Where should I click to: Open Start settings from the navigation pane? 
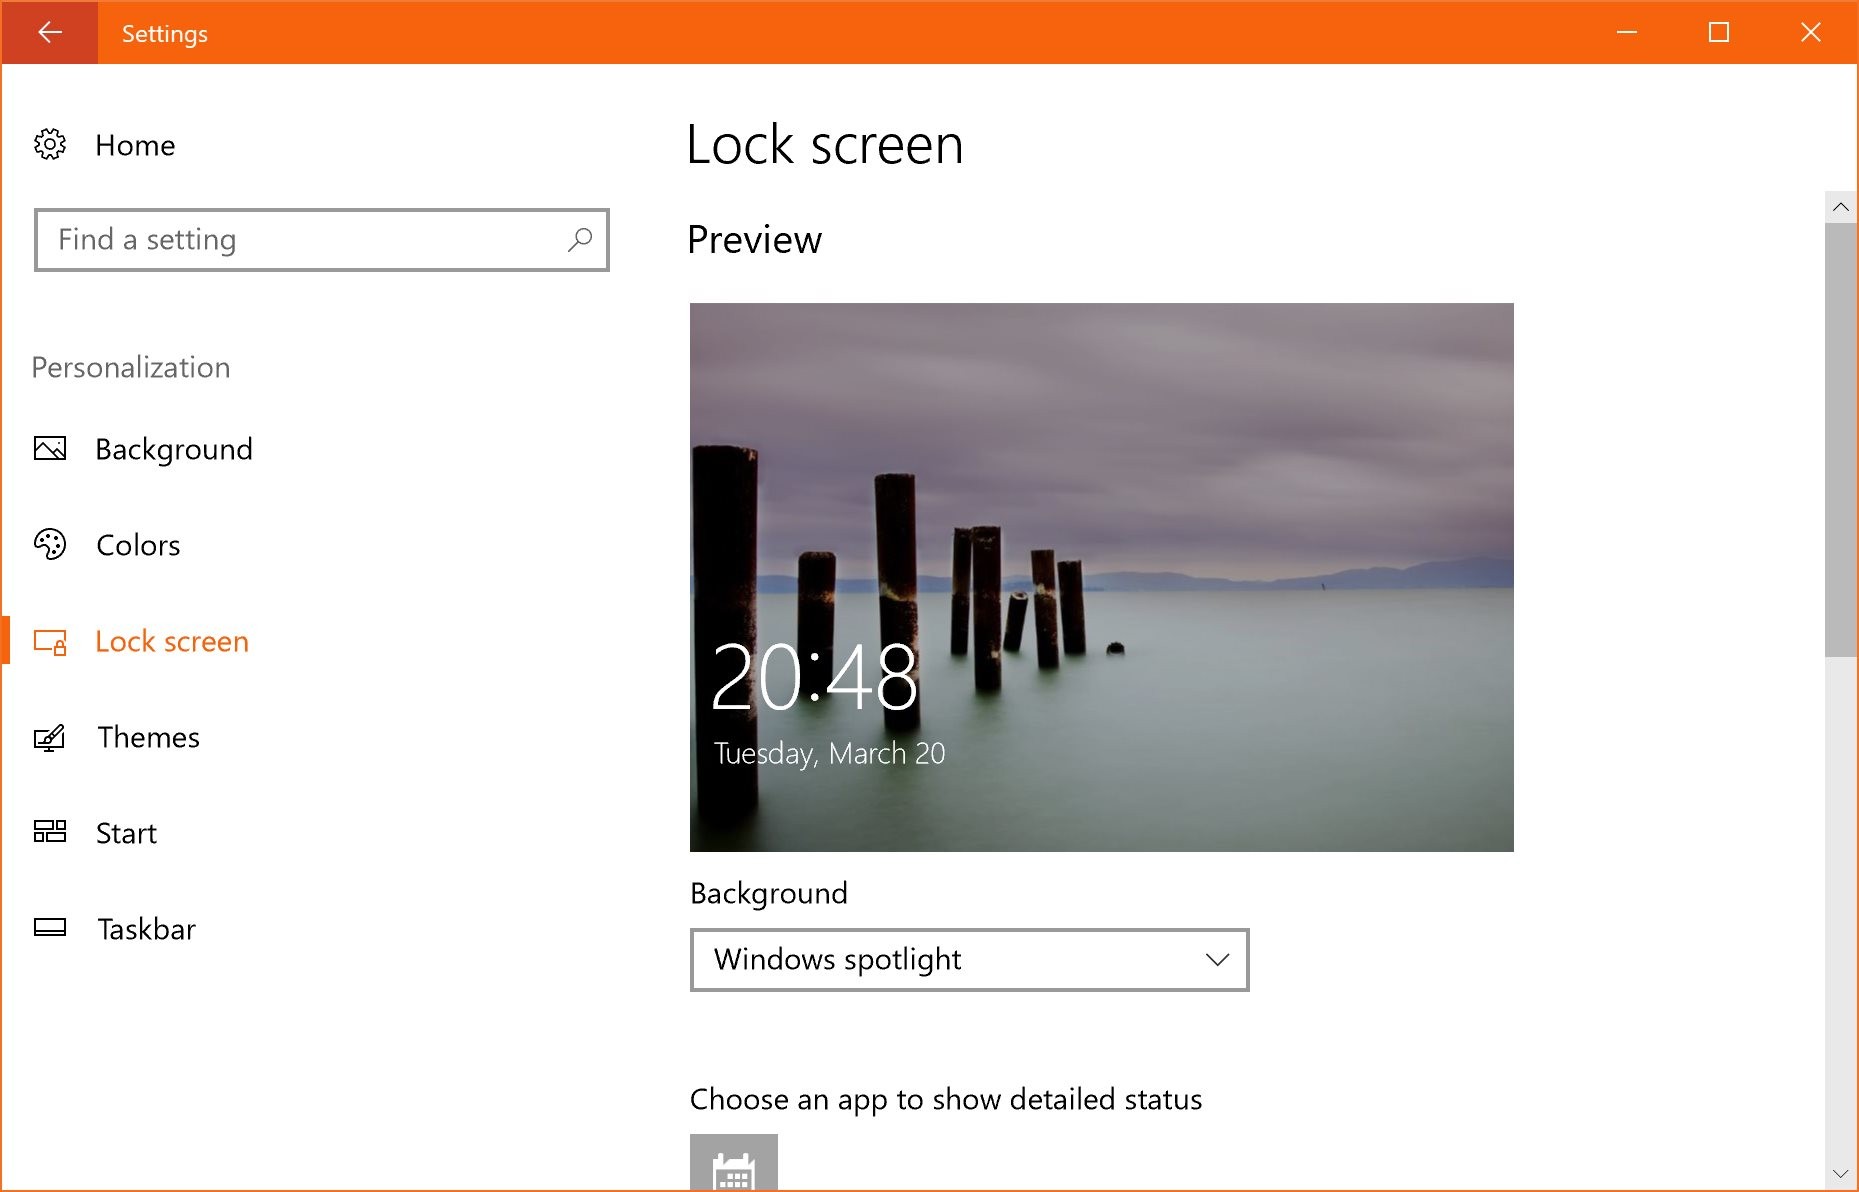pos(125,832)
